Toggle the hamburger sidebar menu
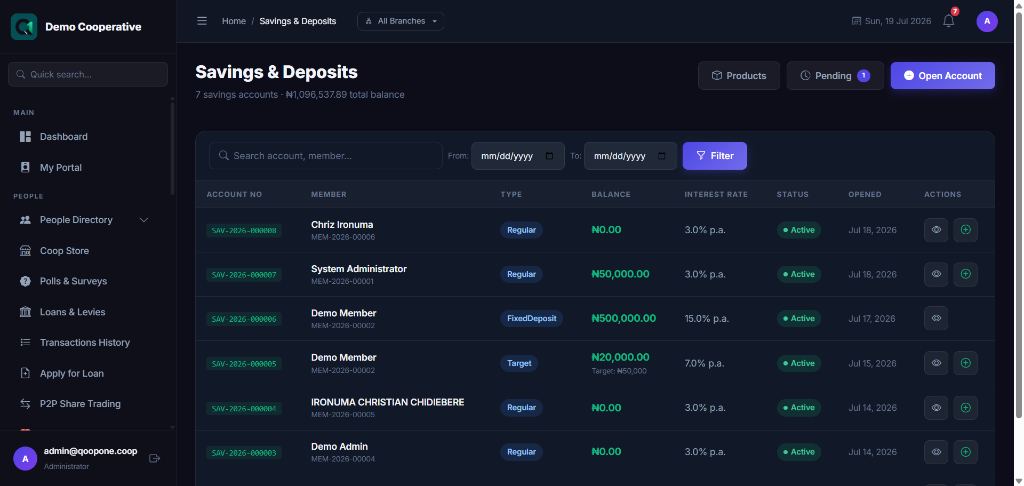 (x=202, y=21)
